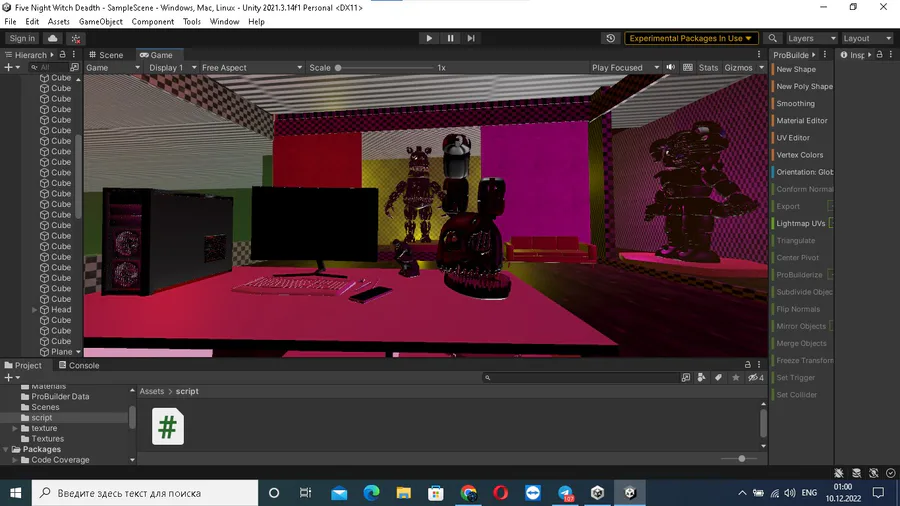The height and width of the screenshot is (506, 900).
Task: Expand the texture folder
Action: coord(15,428)
